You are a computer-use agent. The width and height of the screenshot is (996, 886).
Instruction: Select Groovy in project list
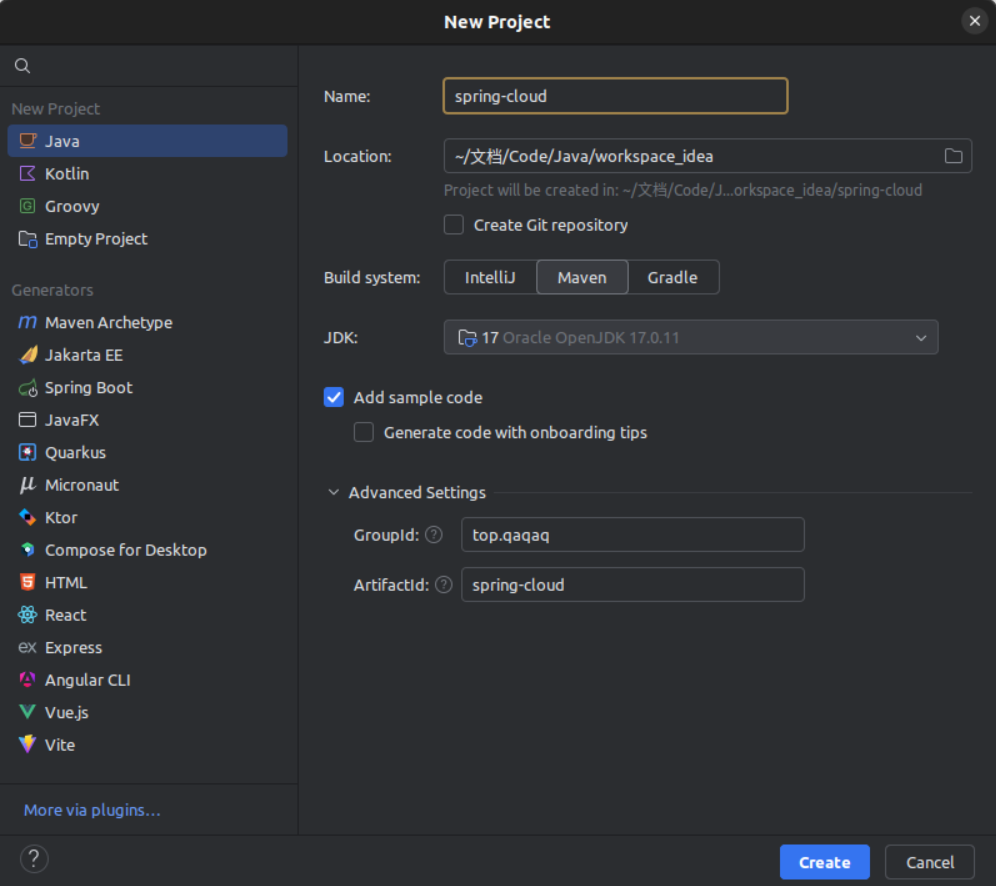click(x=147, y=206)
